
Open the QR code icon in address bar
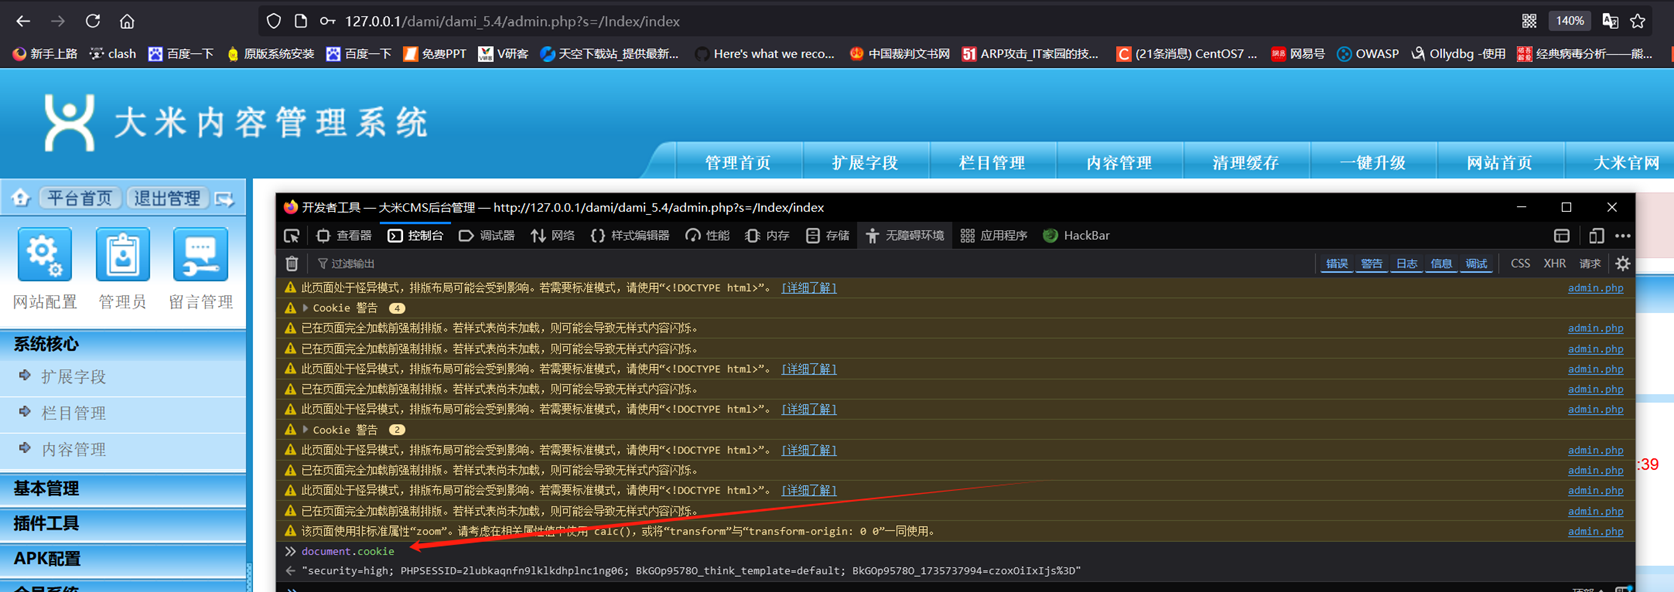click(1529, 21)
